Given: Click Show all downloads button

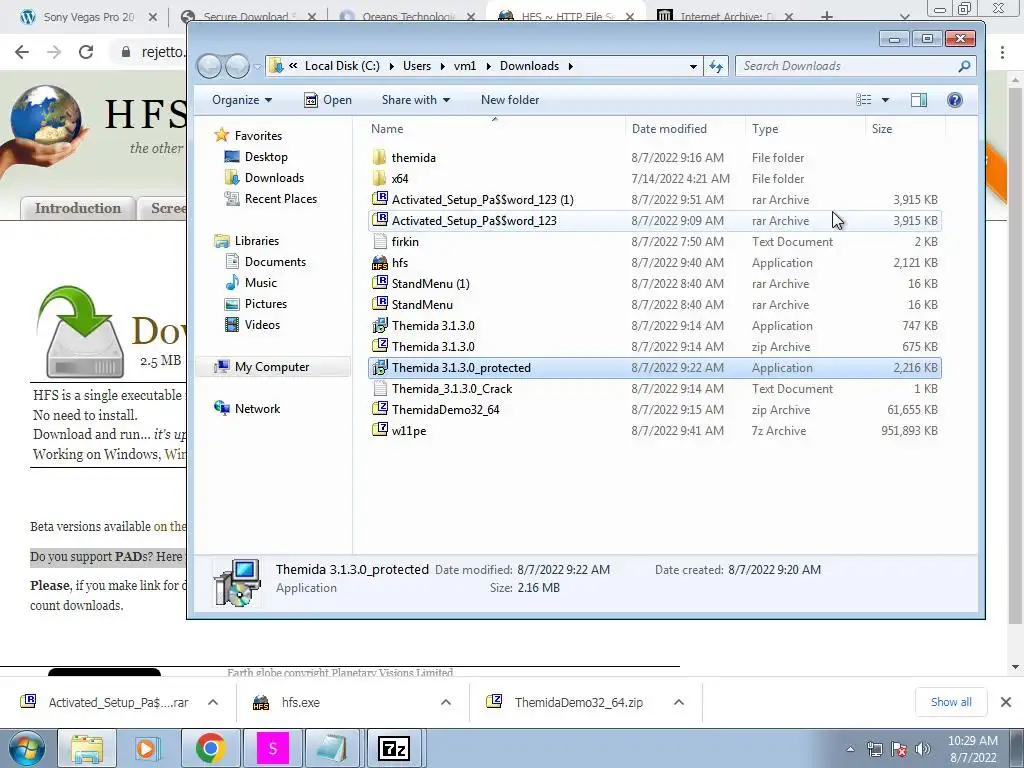Looking at the screenshot, I should (x=951, y=702).
